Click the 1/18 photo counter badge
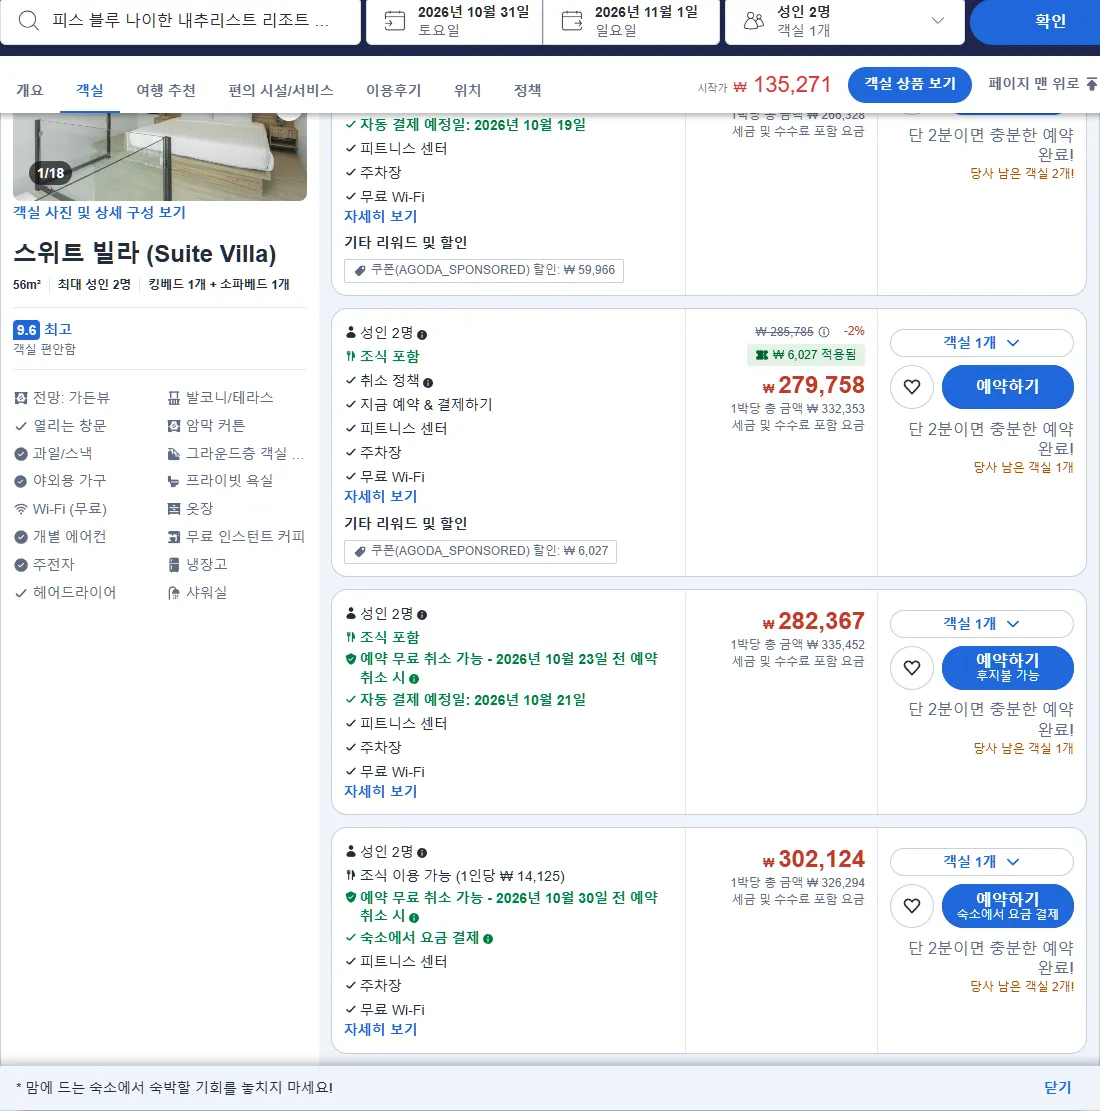 [50, 173]
